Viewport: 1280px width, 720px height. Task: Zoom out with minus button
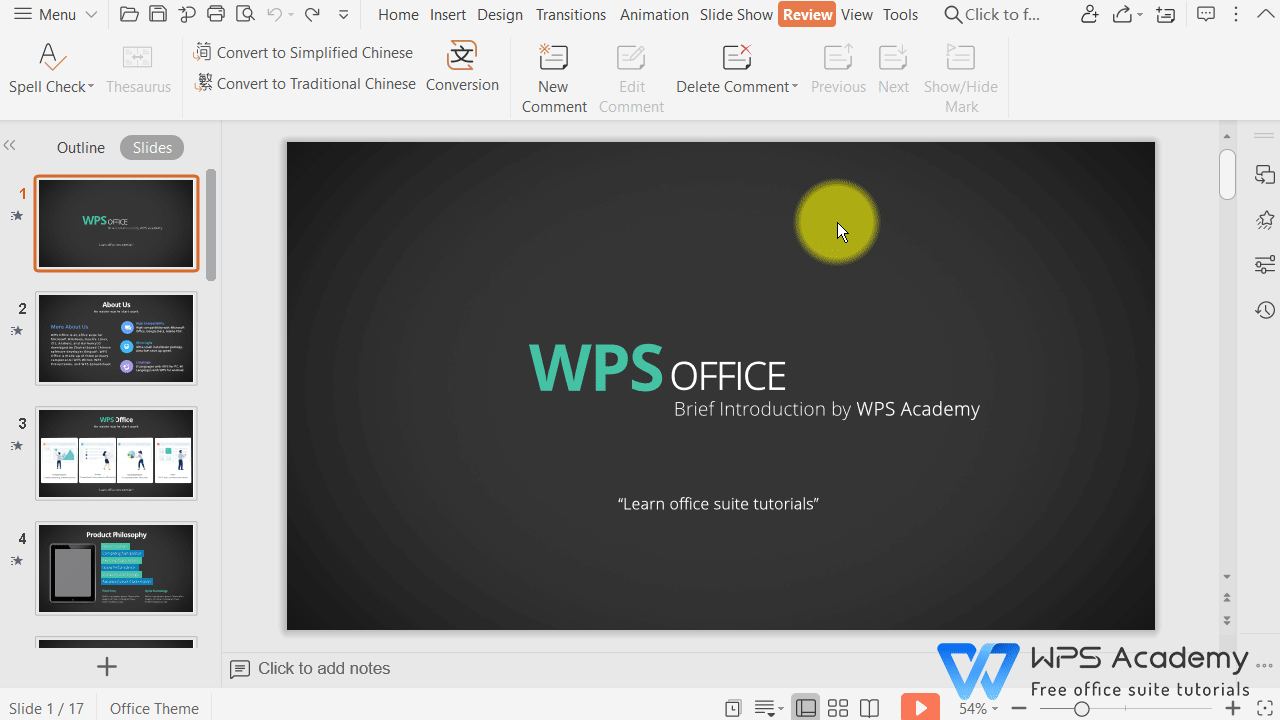[1017, 708]
